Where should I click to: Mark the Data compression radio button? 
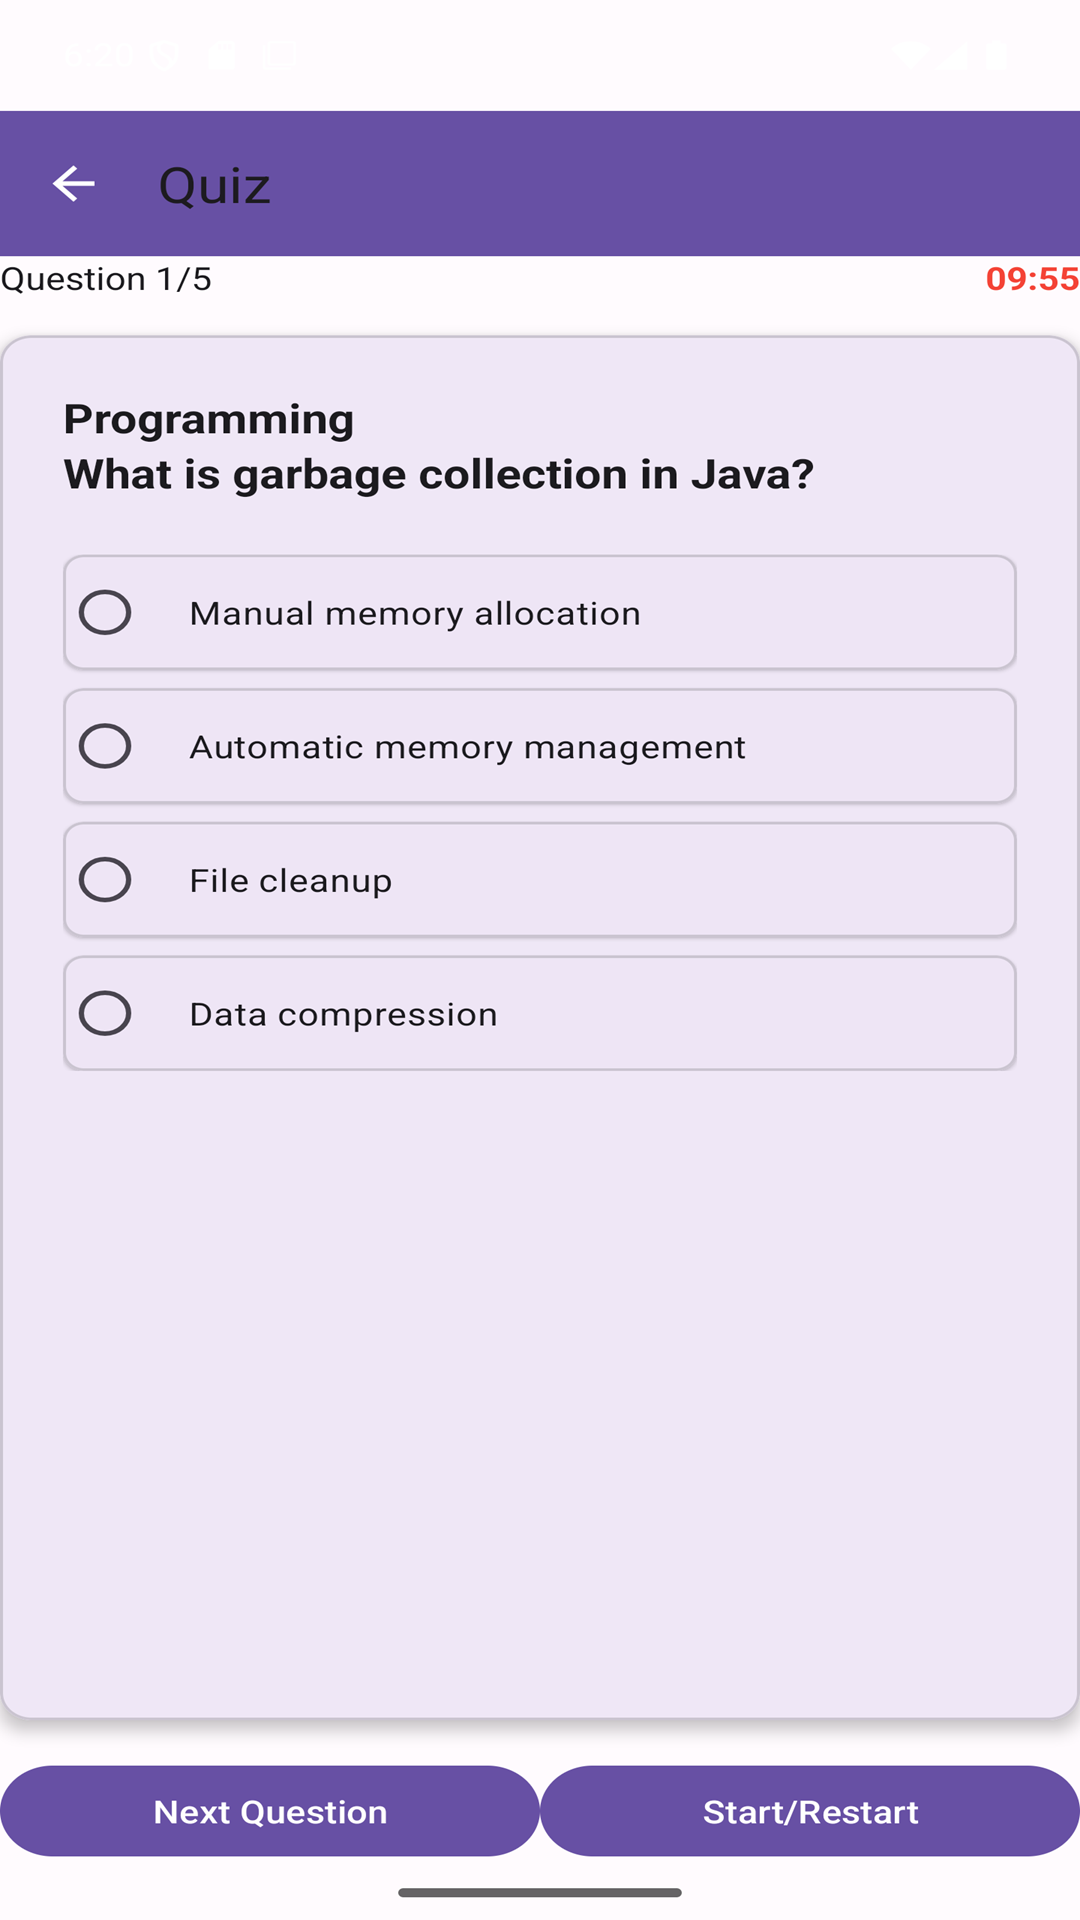coord(105,1013)
